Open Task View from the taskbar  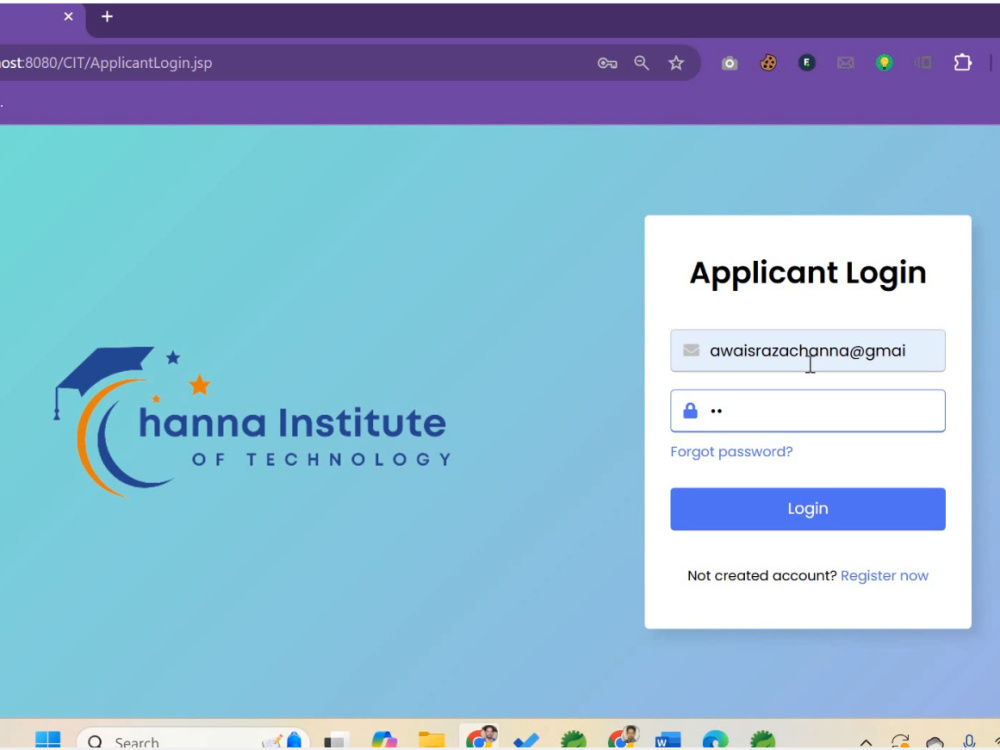point(335,741)
